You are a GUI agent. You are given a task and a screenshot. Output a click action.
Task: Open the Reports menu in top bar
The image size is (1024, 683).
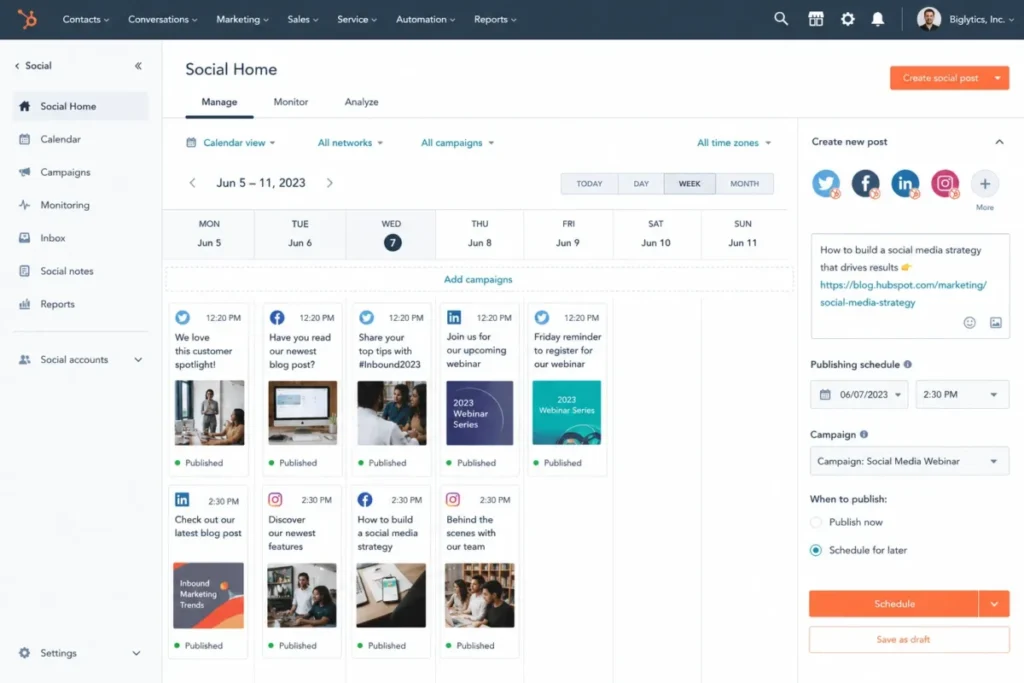click(x=495, y=19)
